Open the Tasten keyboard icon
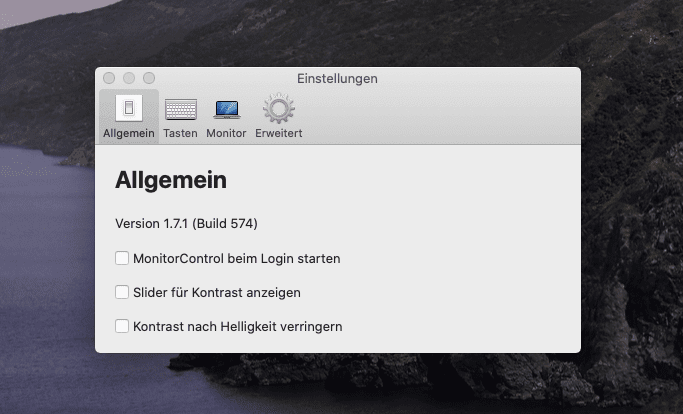The height and width of the screenshot is (414, 683). (181, 109)
